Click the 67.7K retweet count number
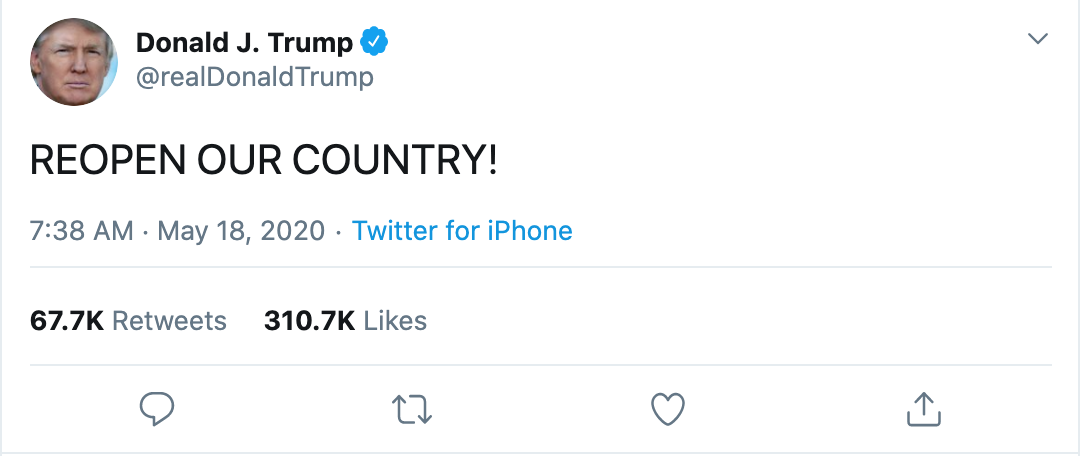 pos(67,321)
